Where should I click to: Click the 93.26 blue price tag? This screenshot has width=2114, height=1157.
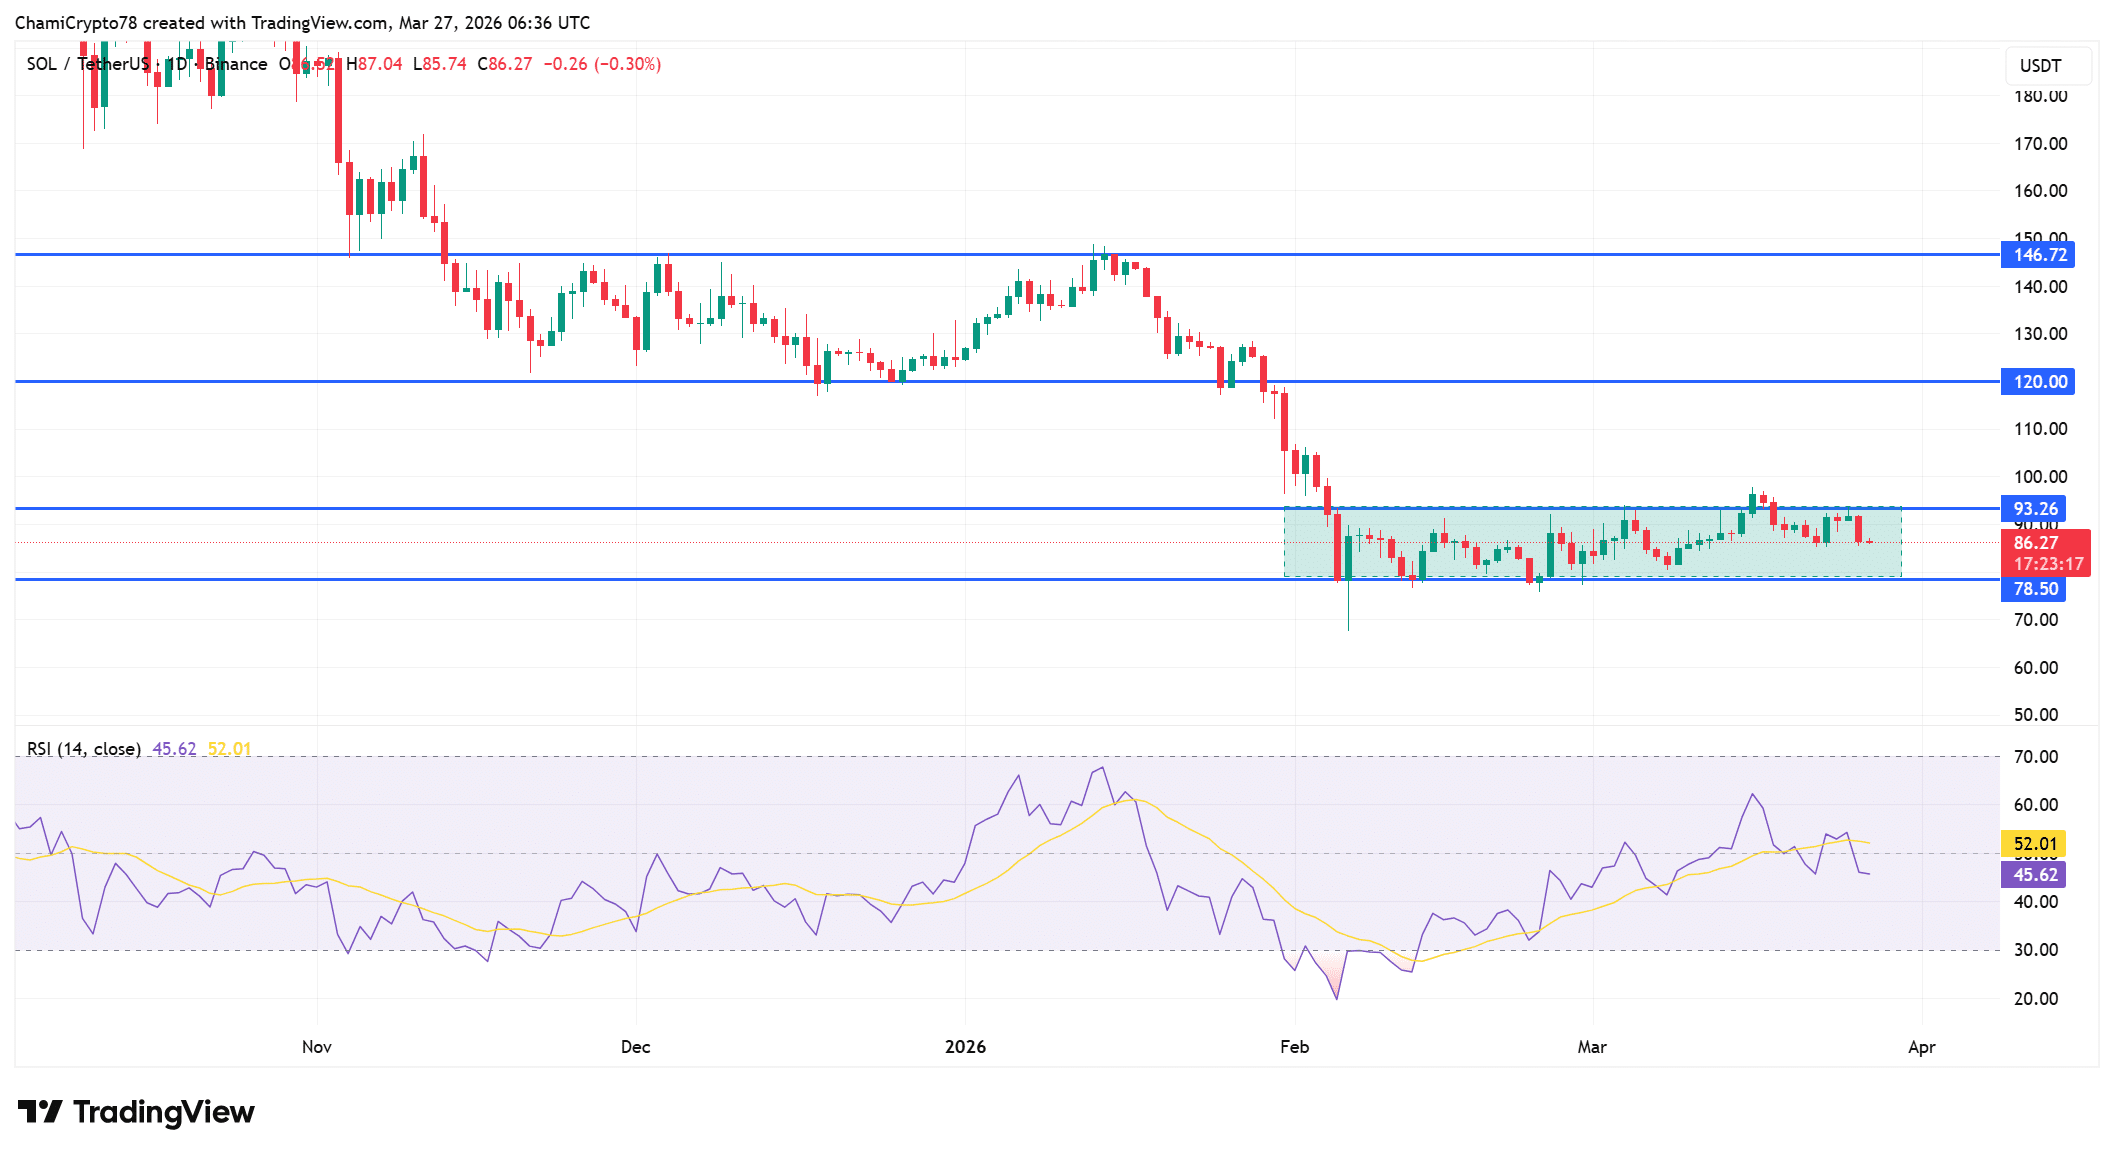click(2033, 509)
